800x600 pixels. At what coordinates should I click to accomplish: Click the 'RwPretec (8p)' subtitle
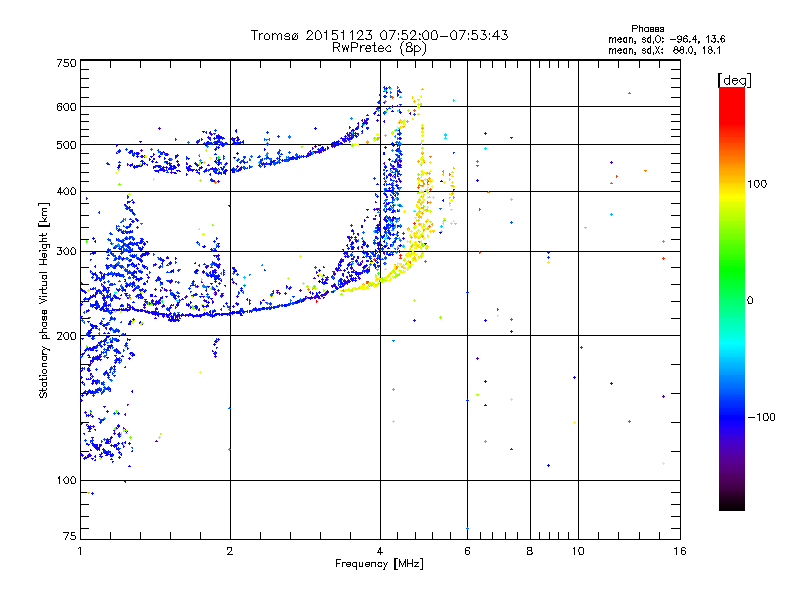tap(379, 48)
